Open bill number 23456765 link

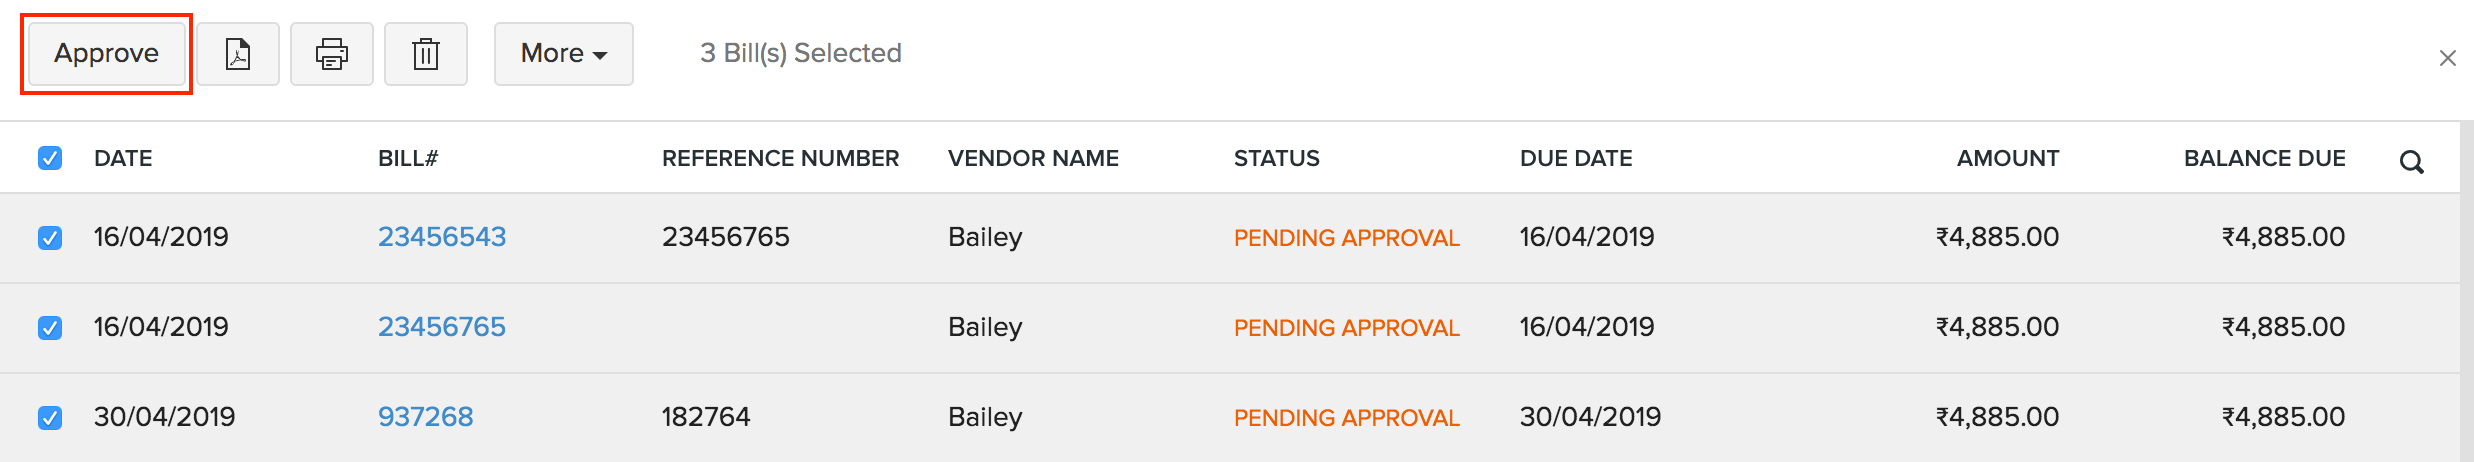coord(441,327)
